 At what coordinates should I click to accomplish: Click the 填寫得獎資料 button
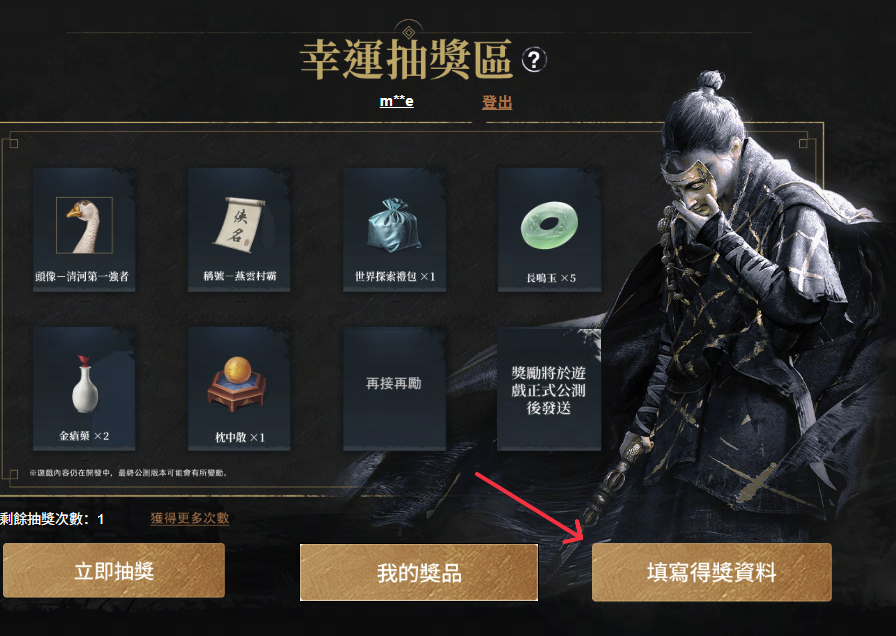pyautogui.click(x=711, y=572)
